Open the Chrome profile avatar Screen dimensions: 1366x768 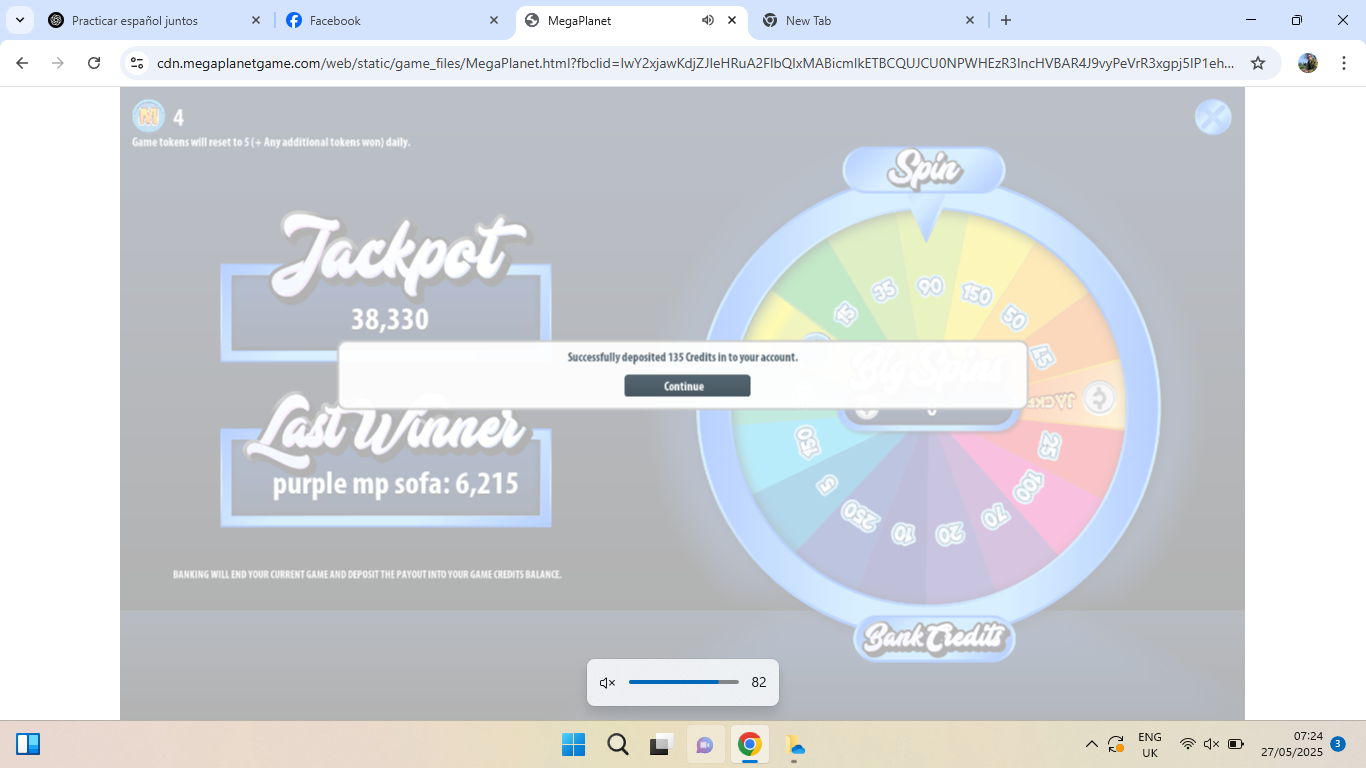click(1308, 63)
